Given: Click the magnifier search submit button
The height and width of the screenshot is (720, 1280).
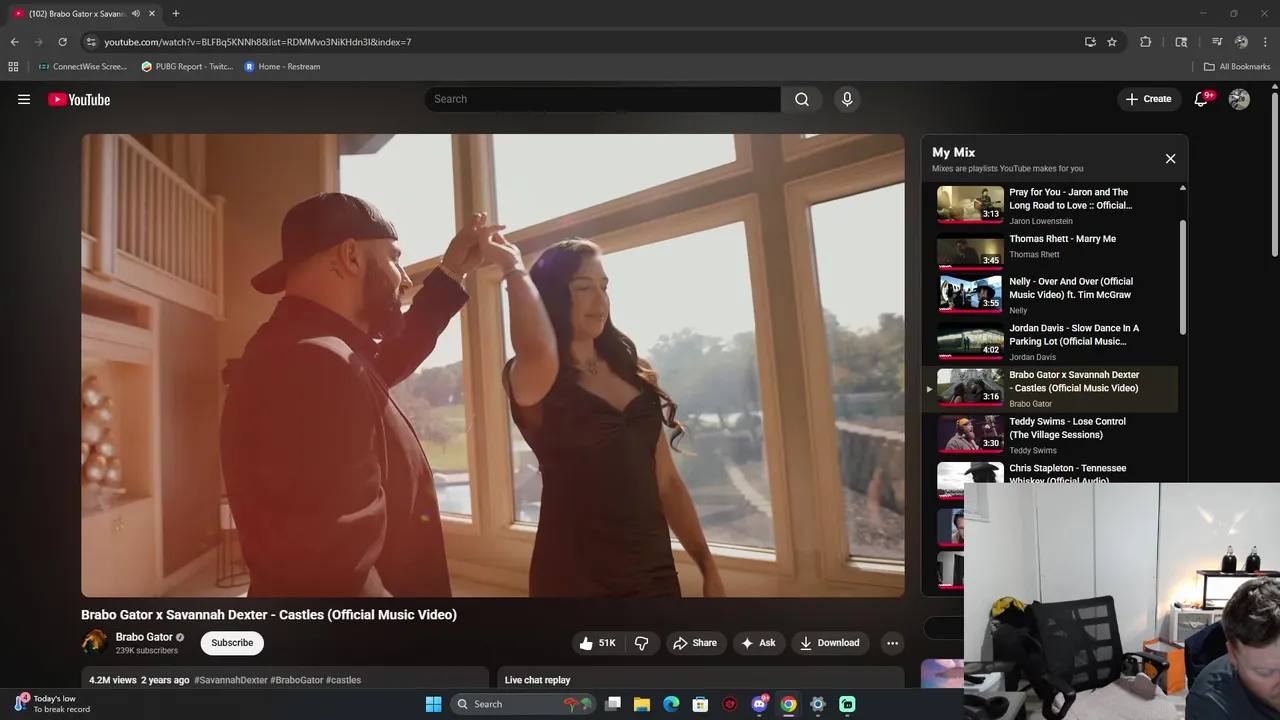Looking at the screenshot, I should point(802,99).
